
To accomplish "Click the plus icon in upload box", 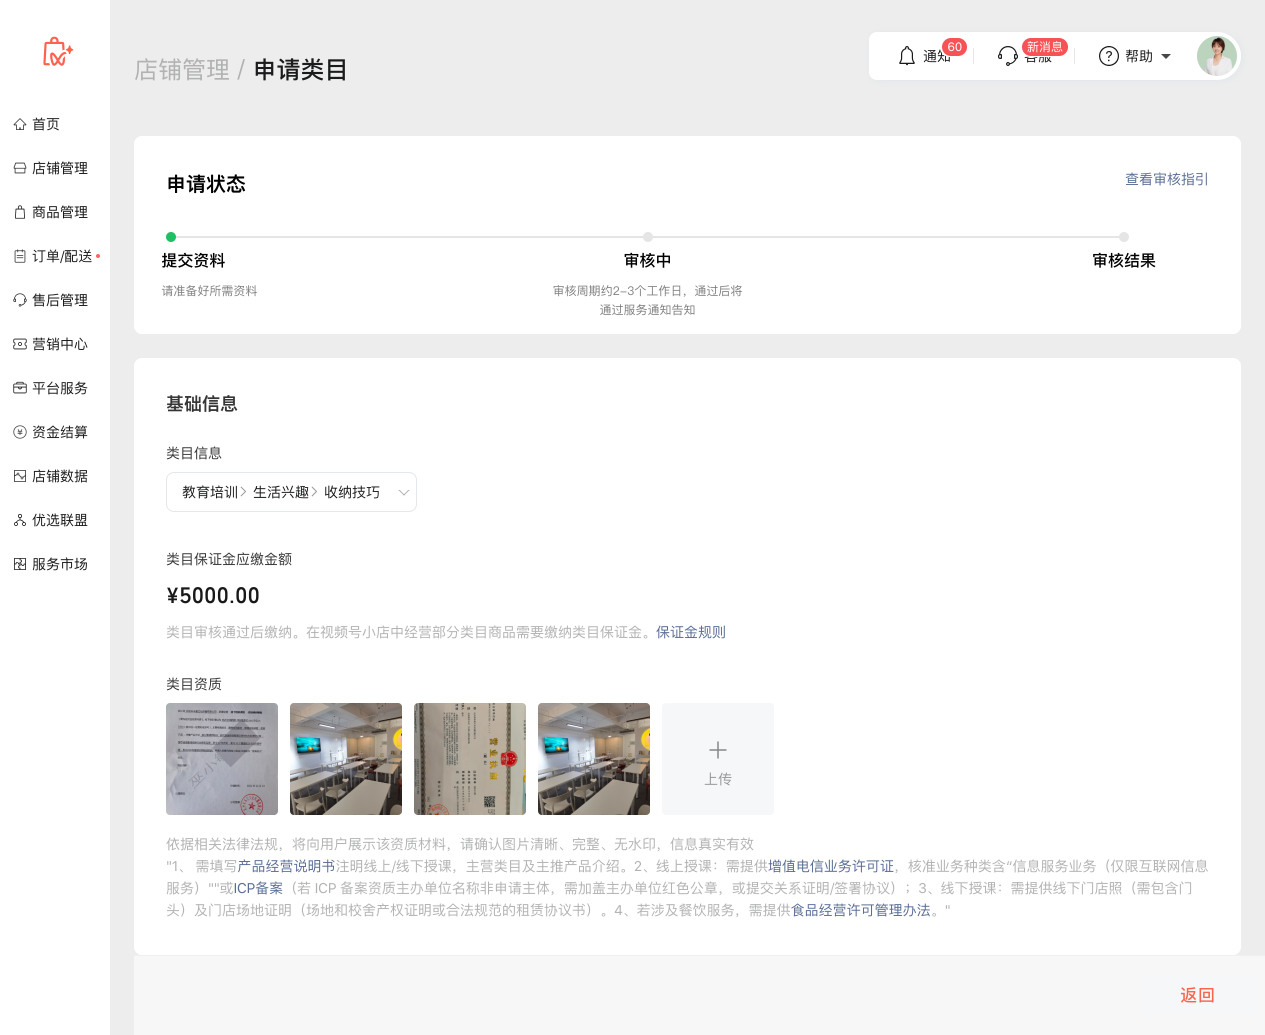I will 718,750.
